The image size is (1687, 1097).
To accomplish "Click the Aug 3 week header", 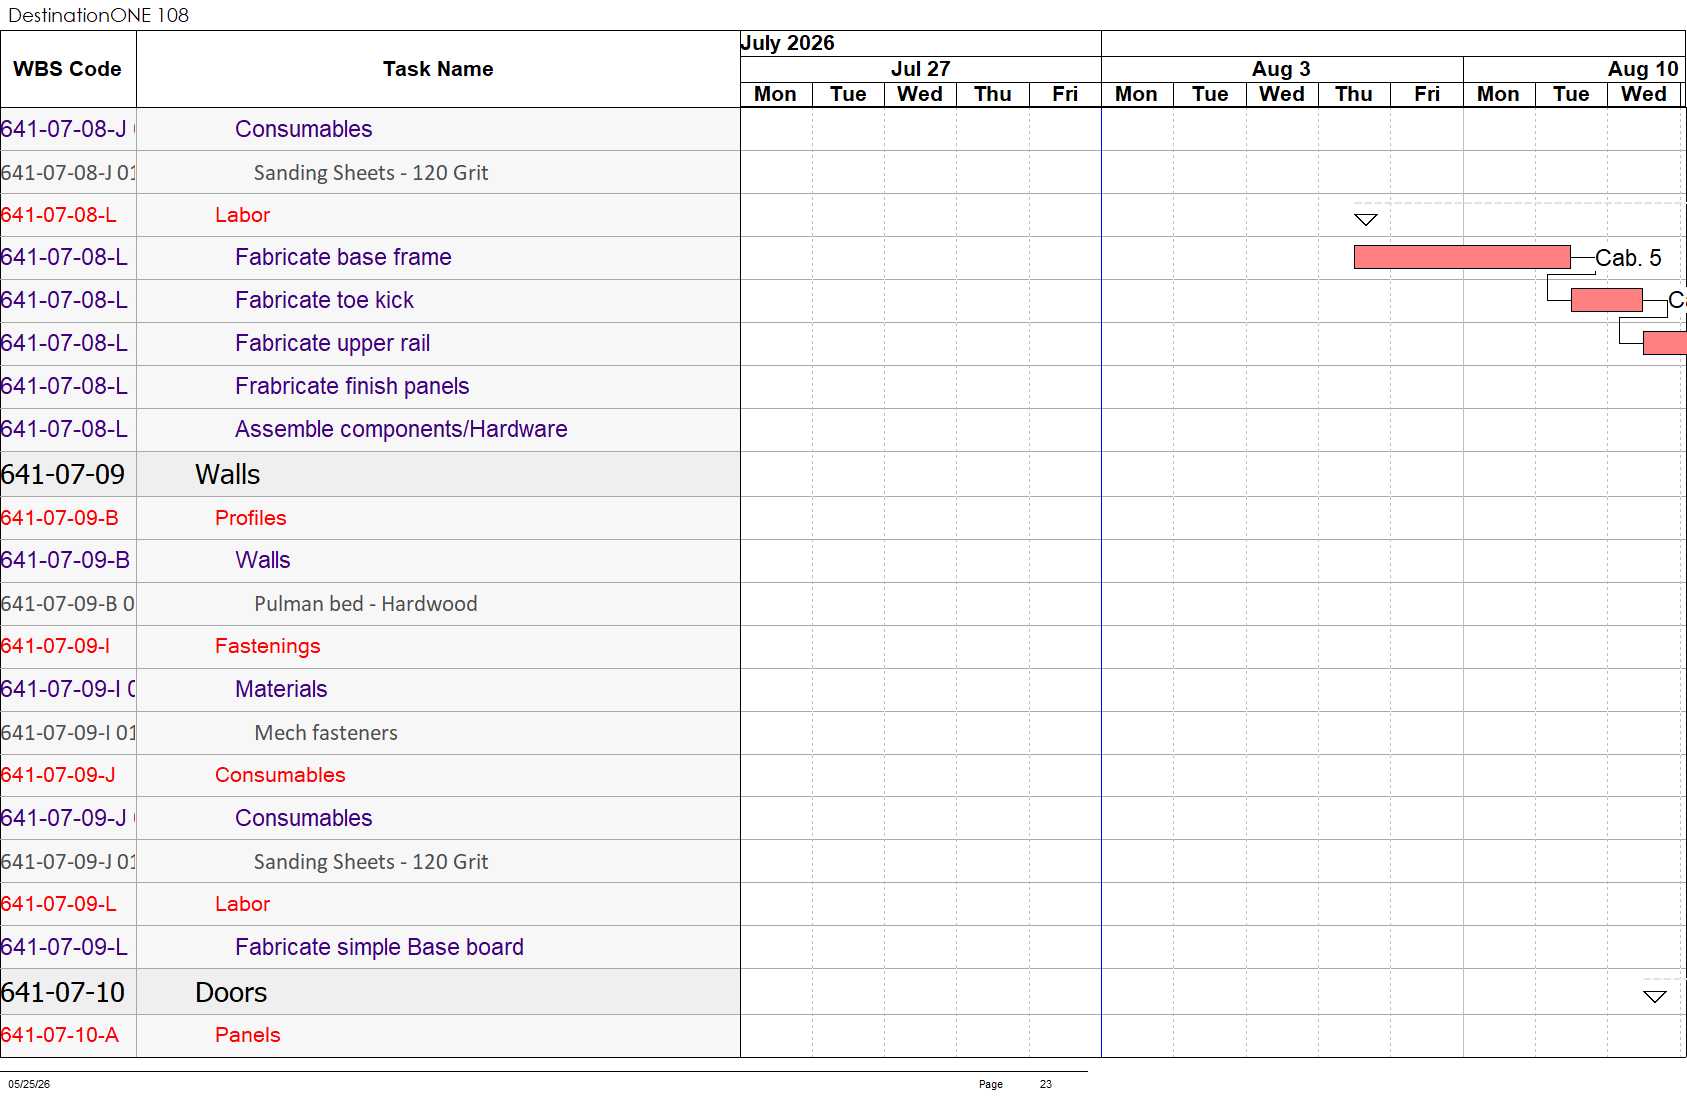I will click(x=1281, y=69).
